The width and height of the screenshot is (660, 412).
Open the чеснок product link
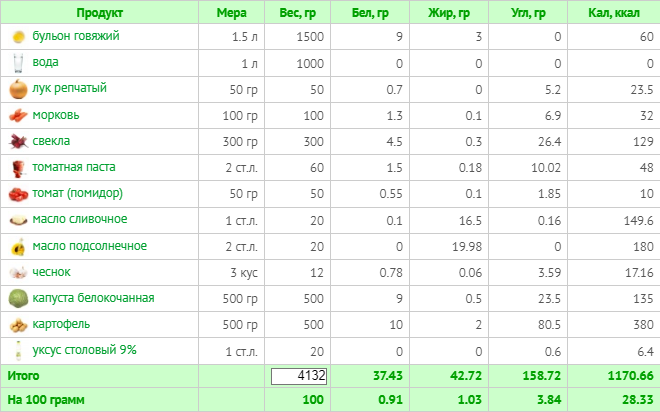51,272
